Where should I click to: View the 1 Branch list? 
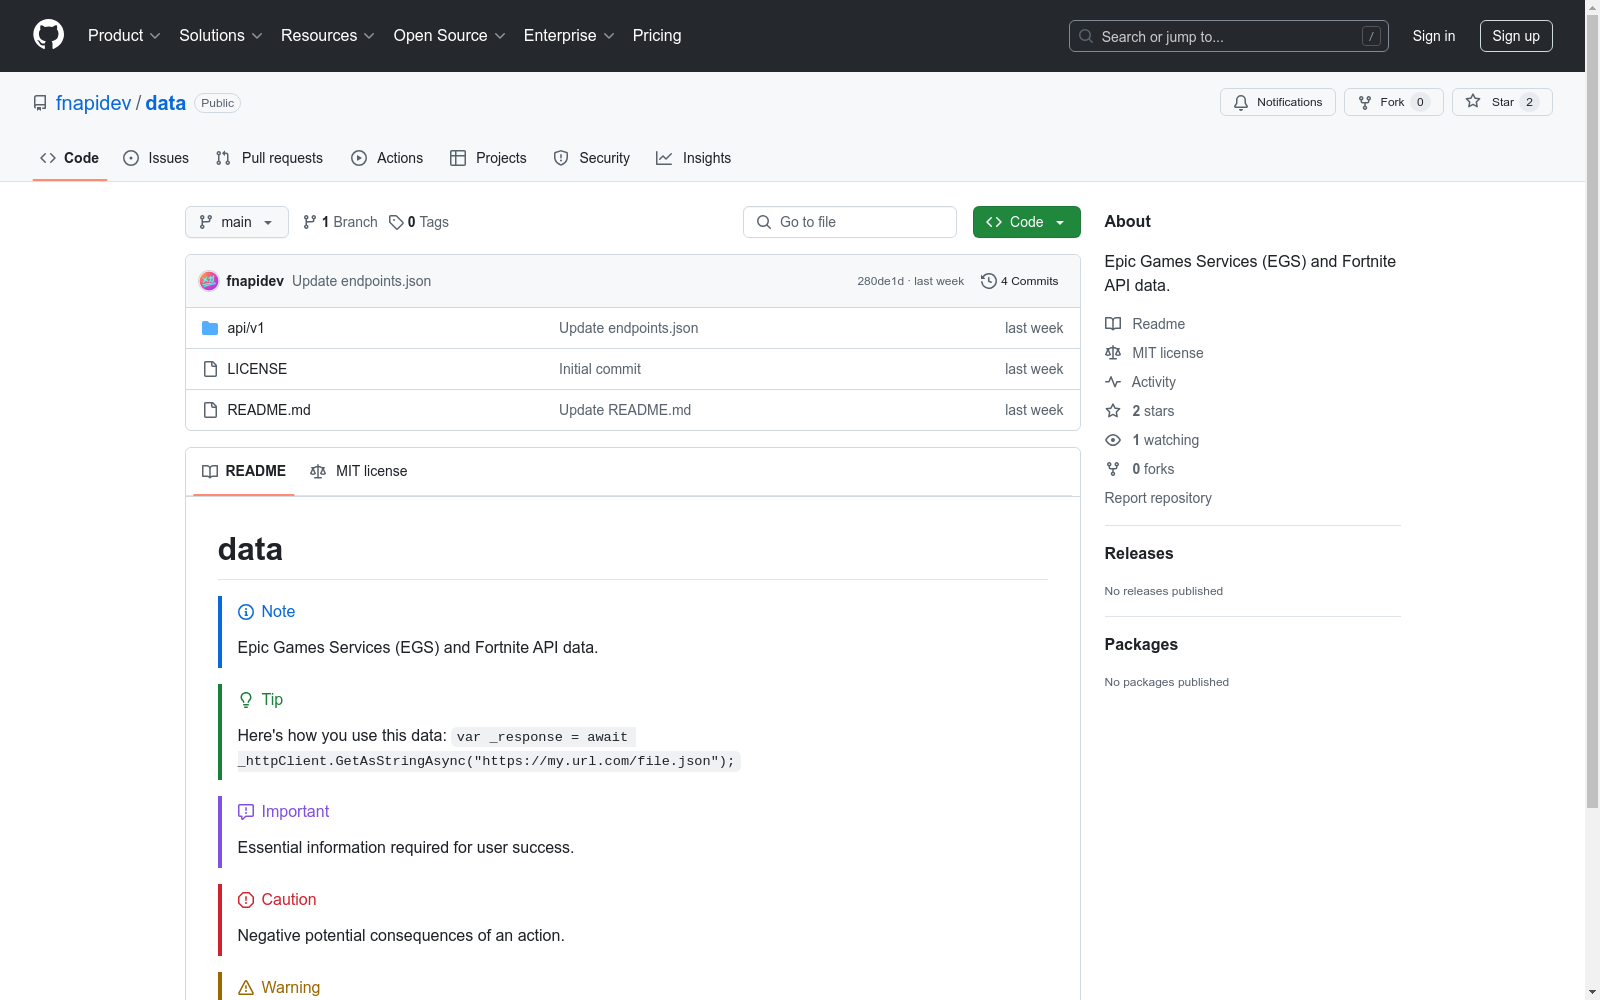point(340,222)
